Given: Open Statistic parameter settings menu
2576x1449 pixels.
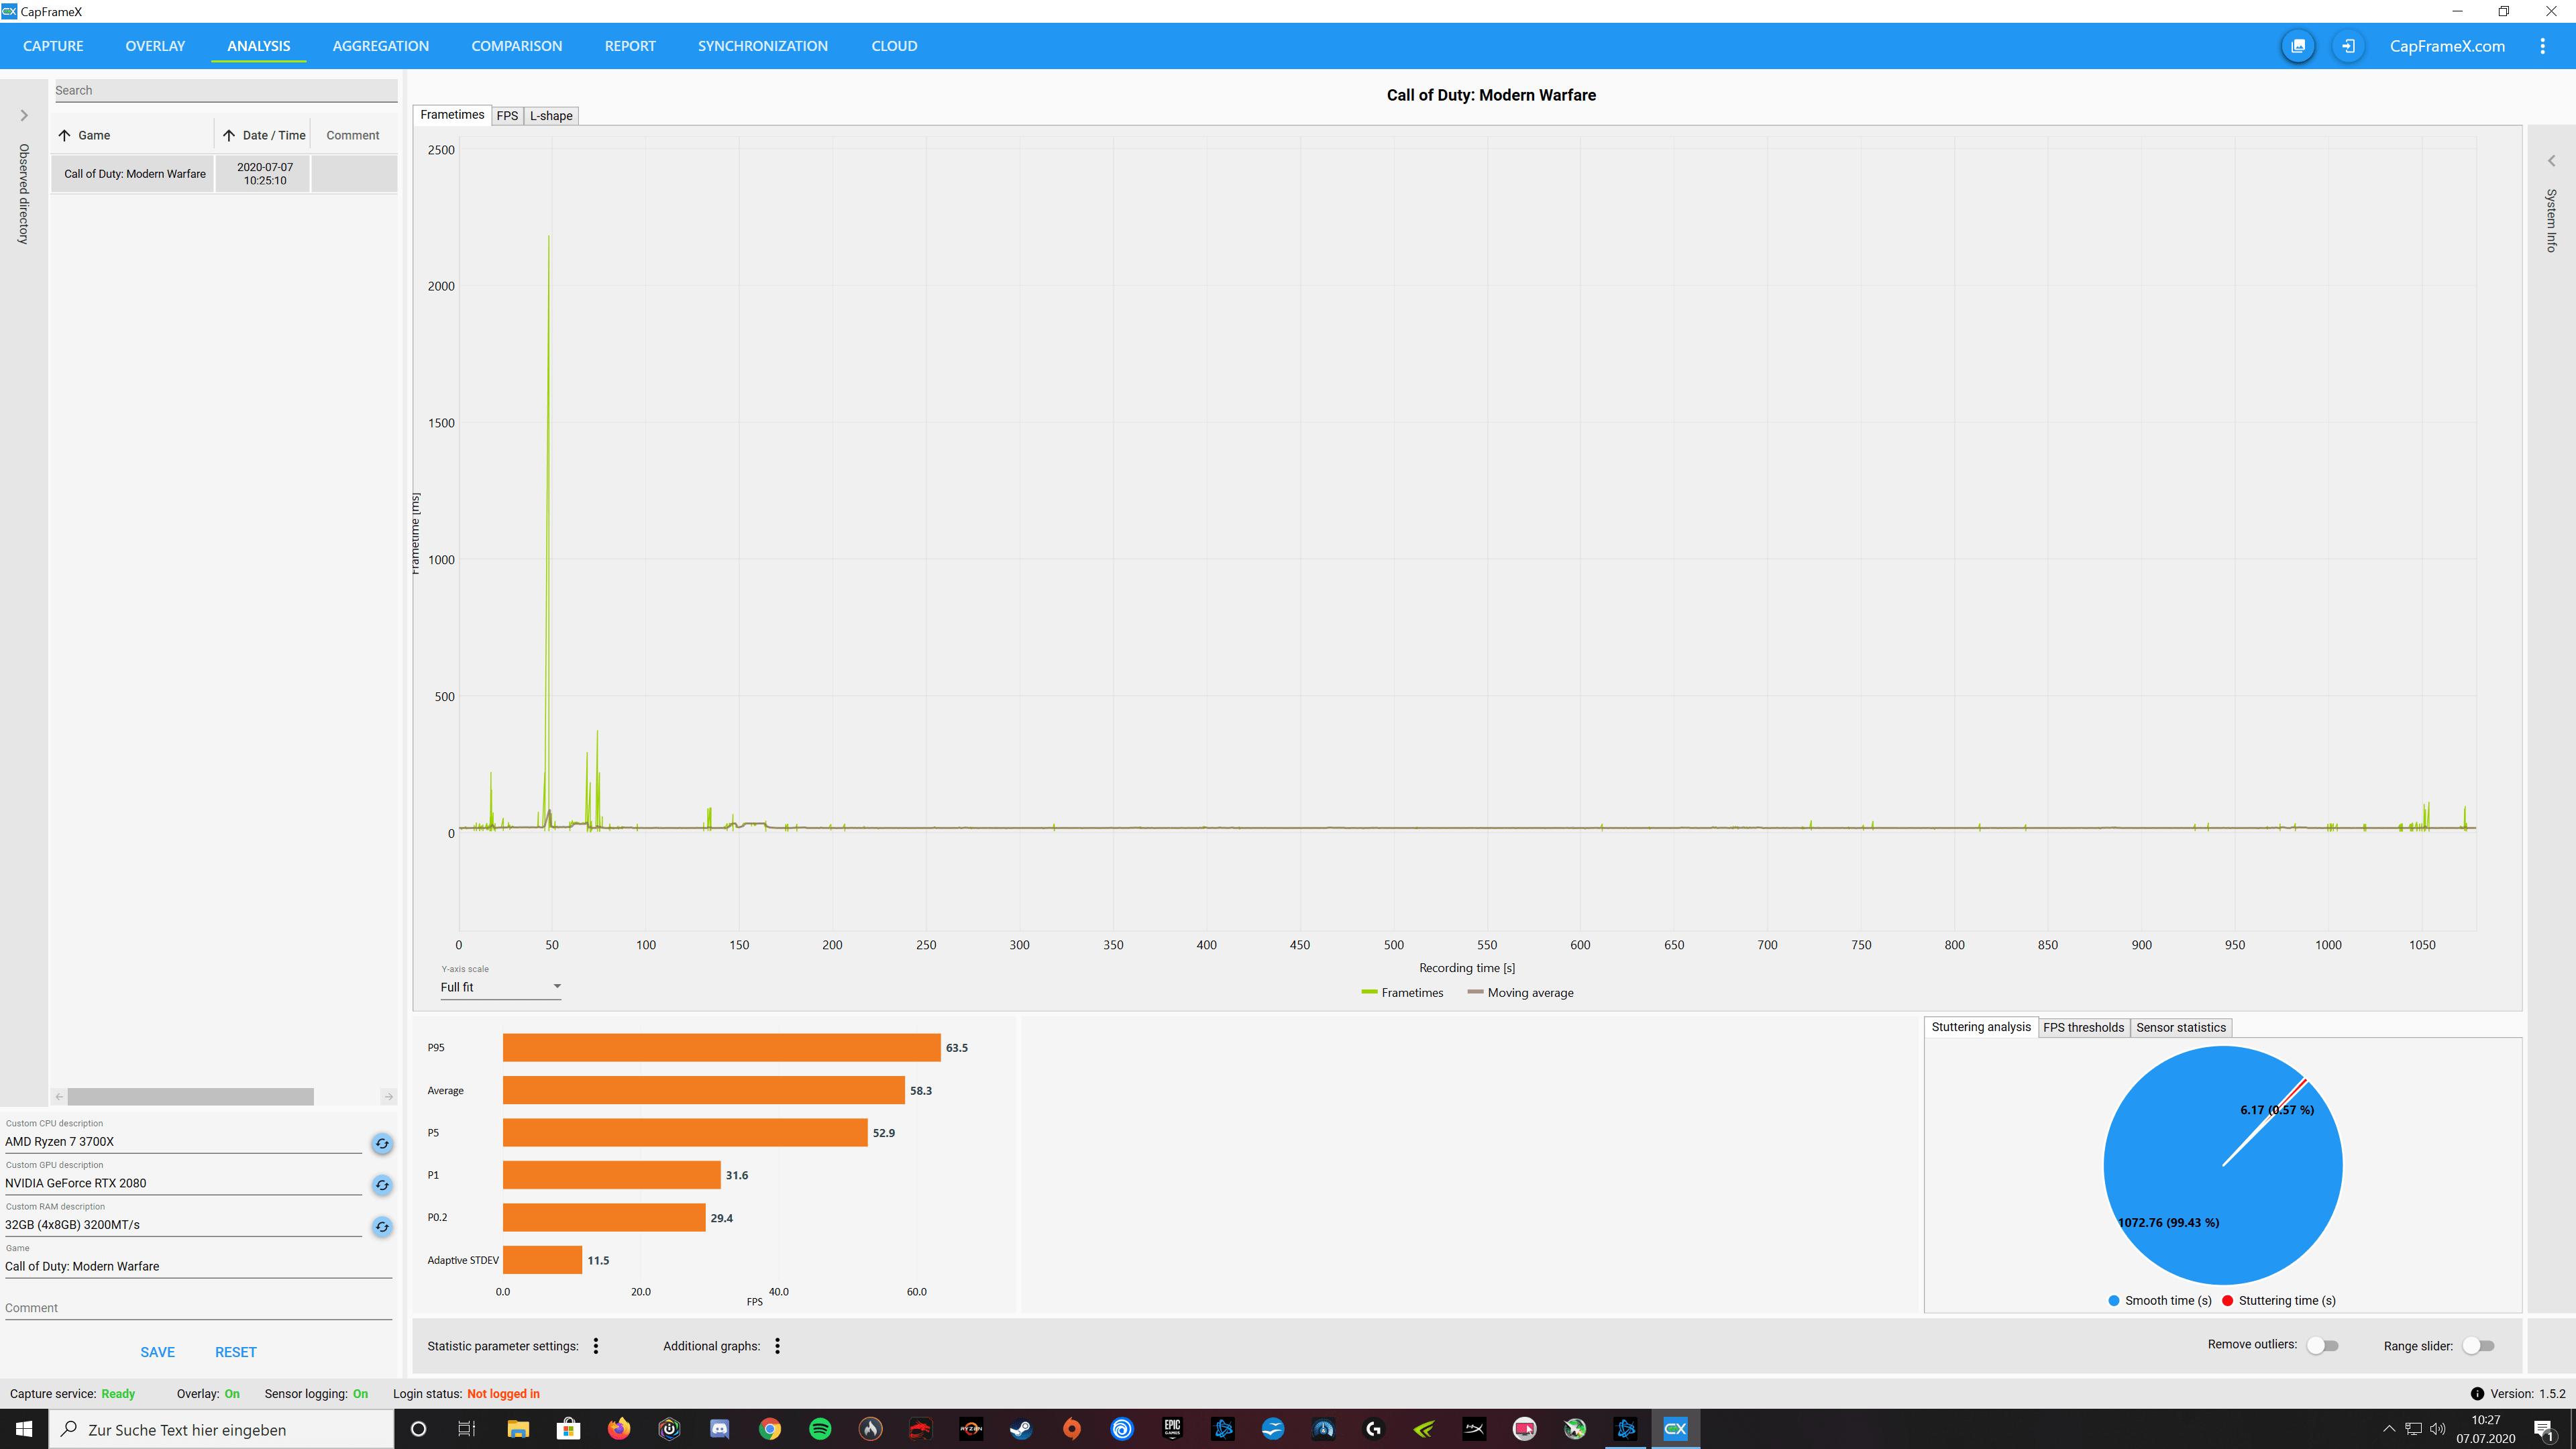Looking at the screenshot, I should pyautogui.click(x=596, y=1346).
